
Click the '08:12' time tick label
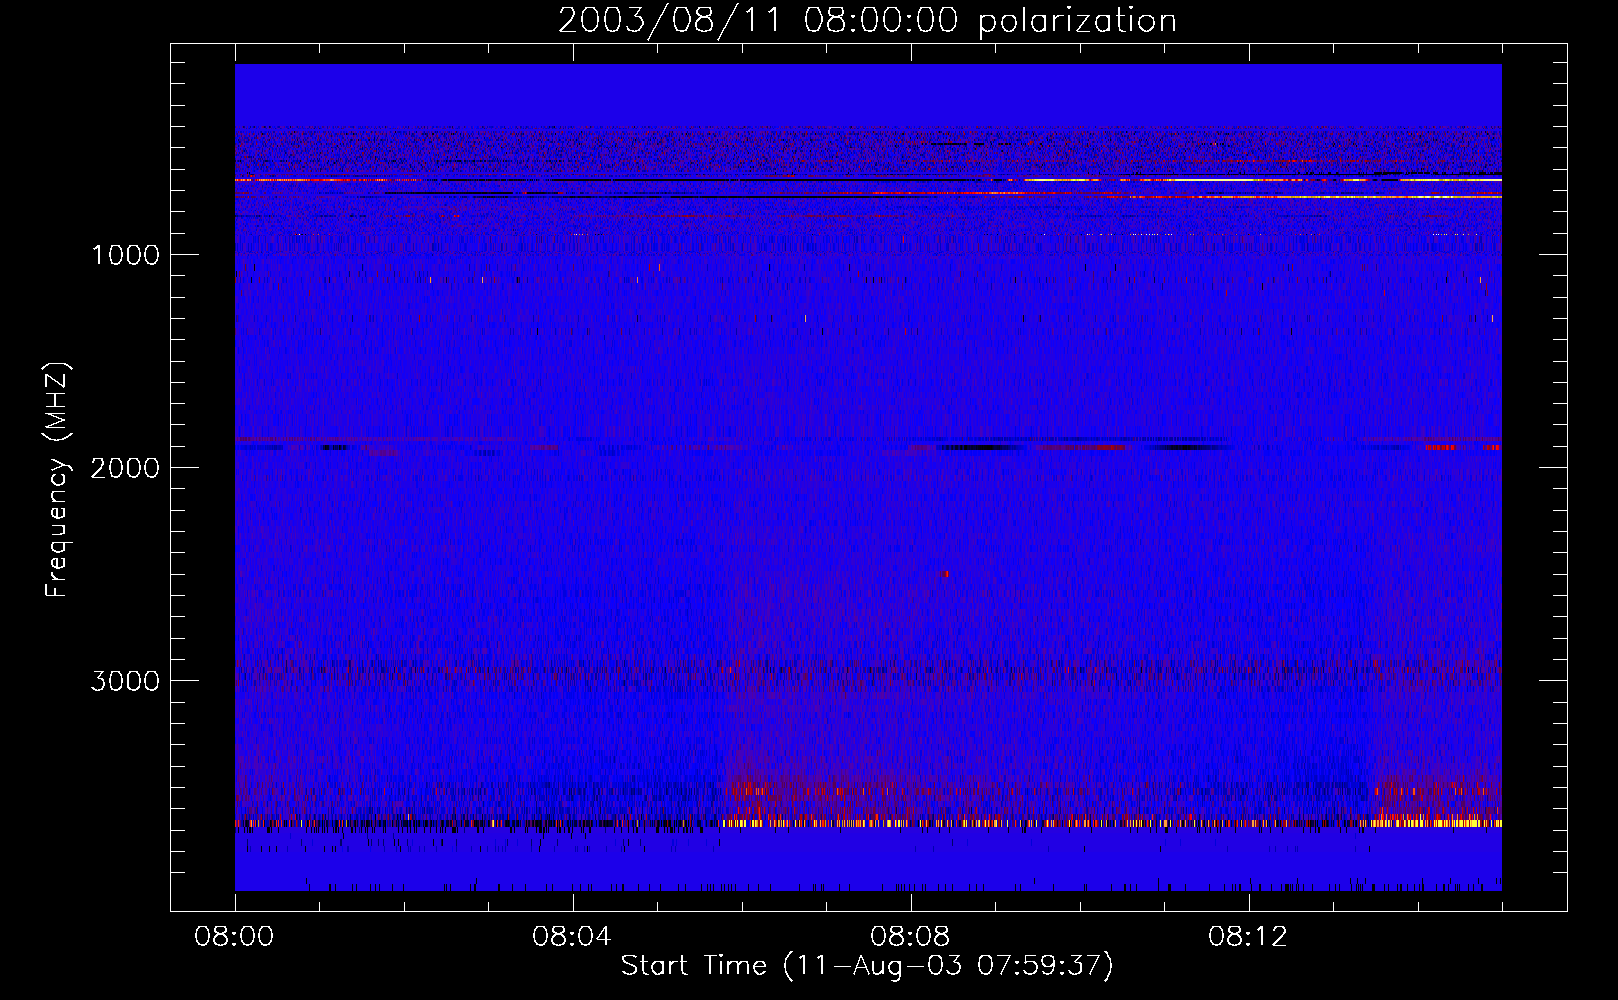1248,937
